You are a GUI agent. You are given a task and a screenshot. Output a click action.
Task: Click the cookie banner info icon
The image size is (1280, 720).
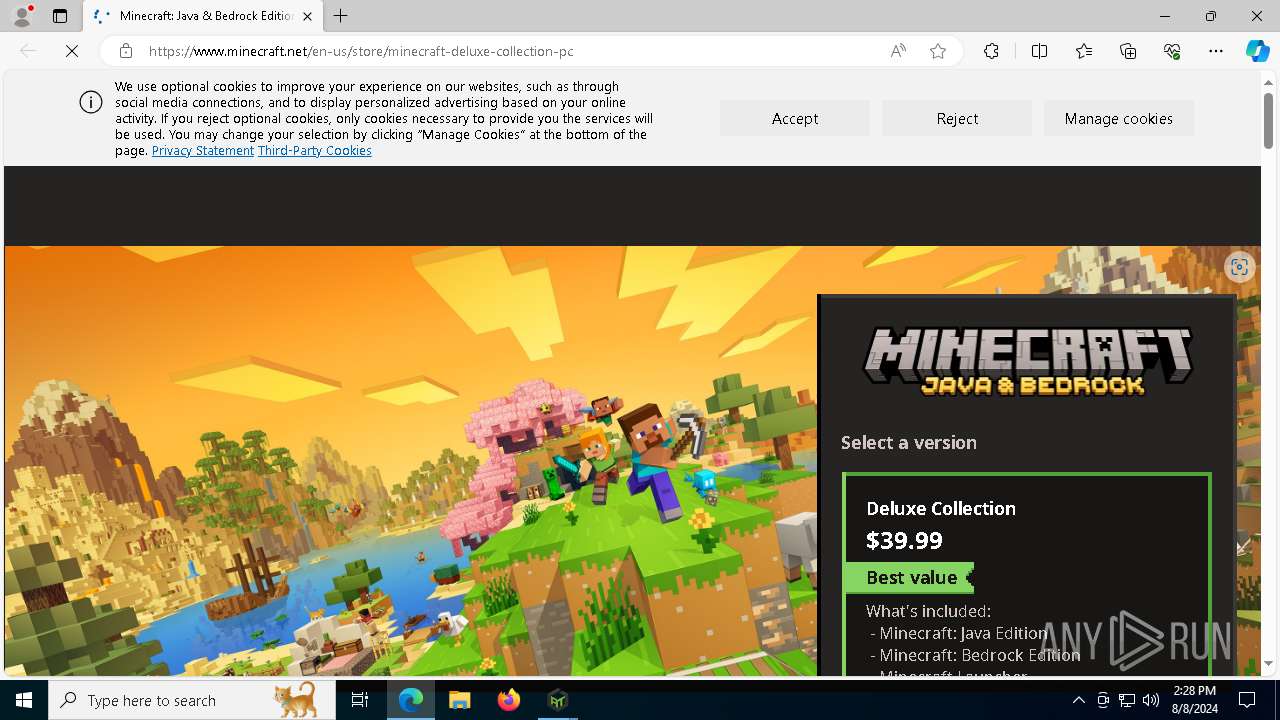91,102
